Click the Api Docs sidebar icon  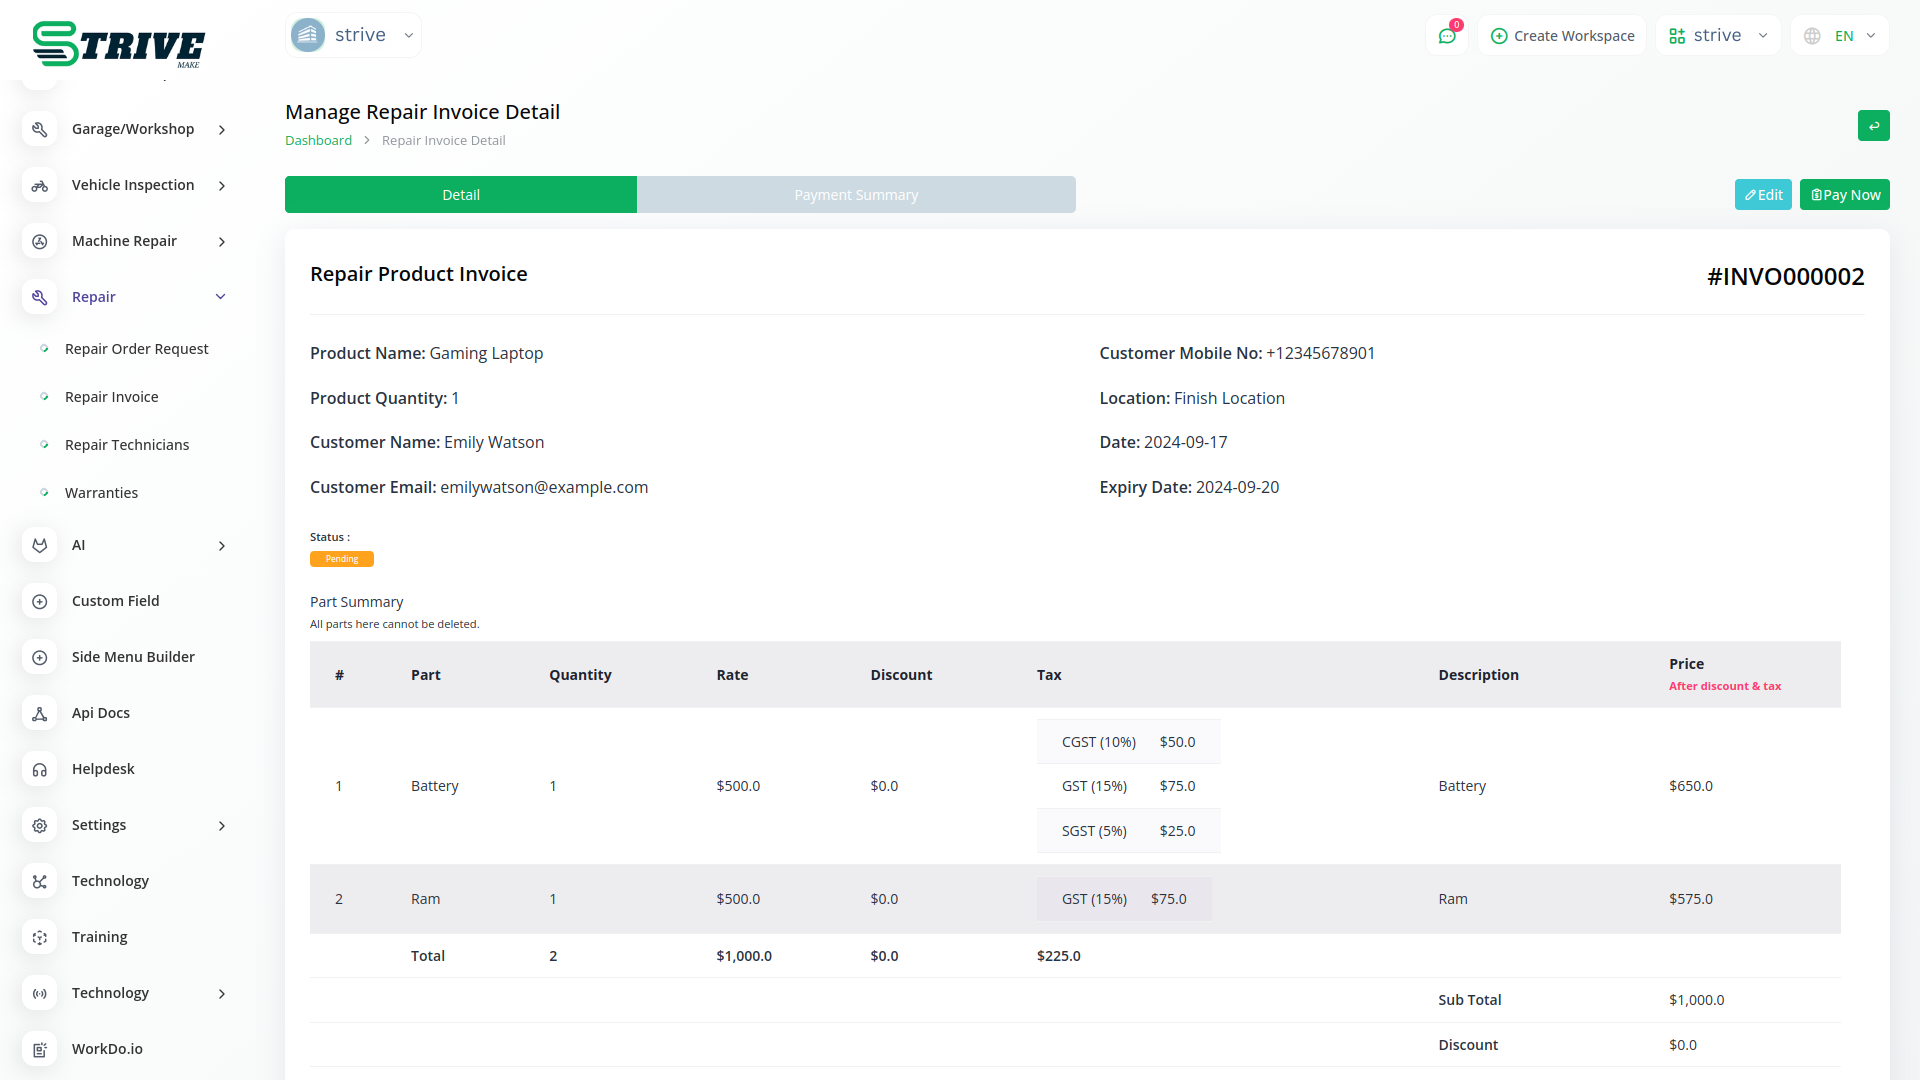pyautogui.click(x=40, y=713)
